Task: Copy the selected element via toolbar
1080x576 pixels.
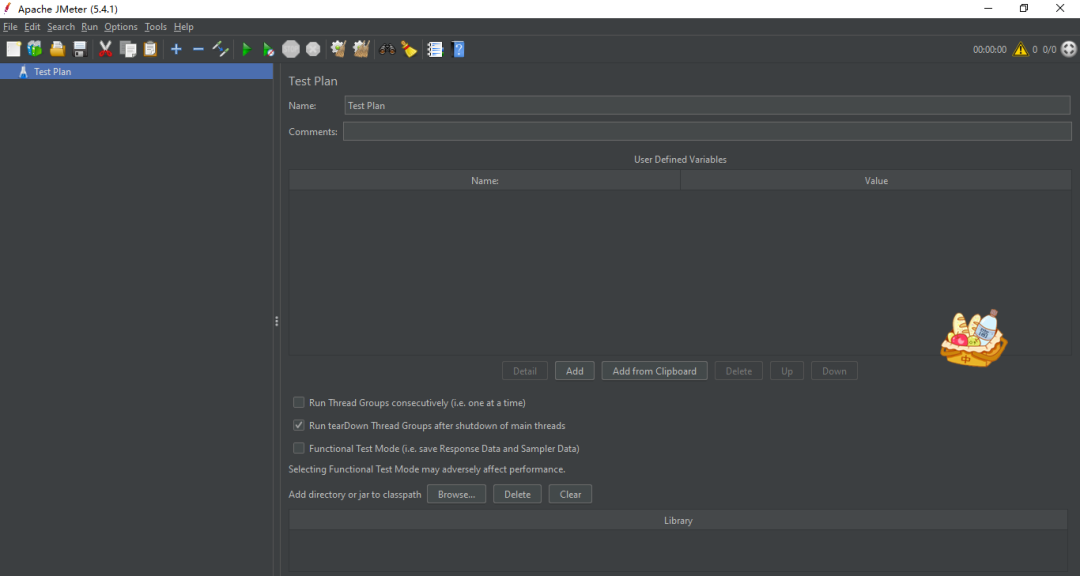Action: [128, 49]
